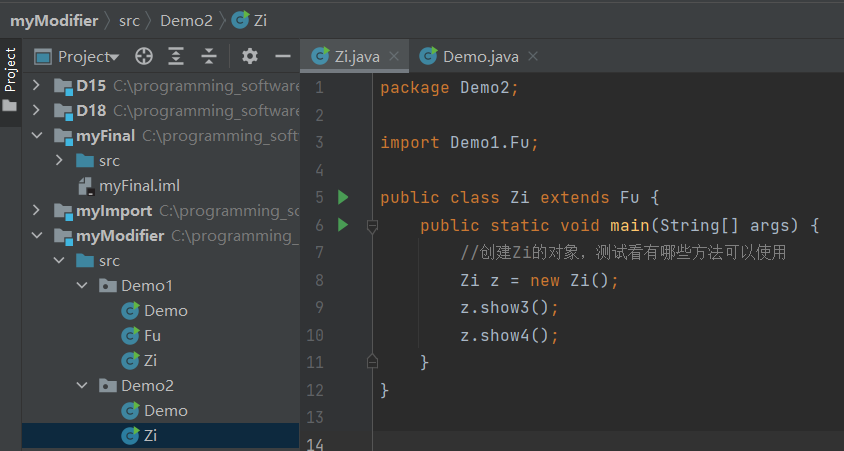Click 'z.show3();' on line 9

509,307
